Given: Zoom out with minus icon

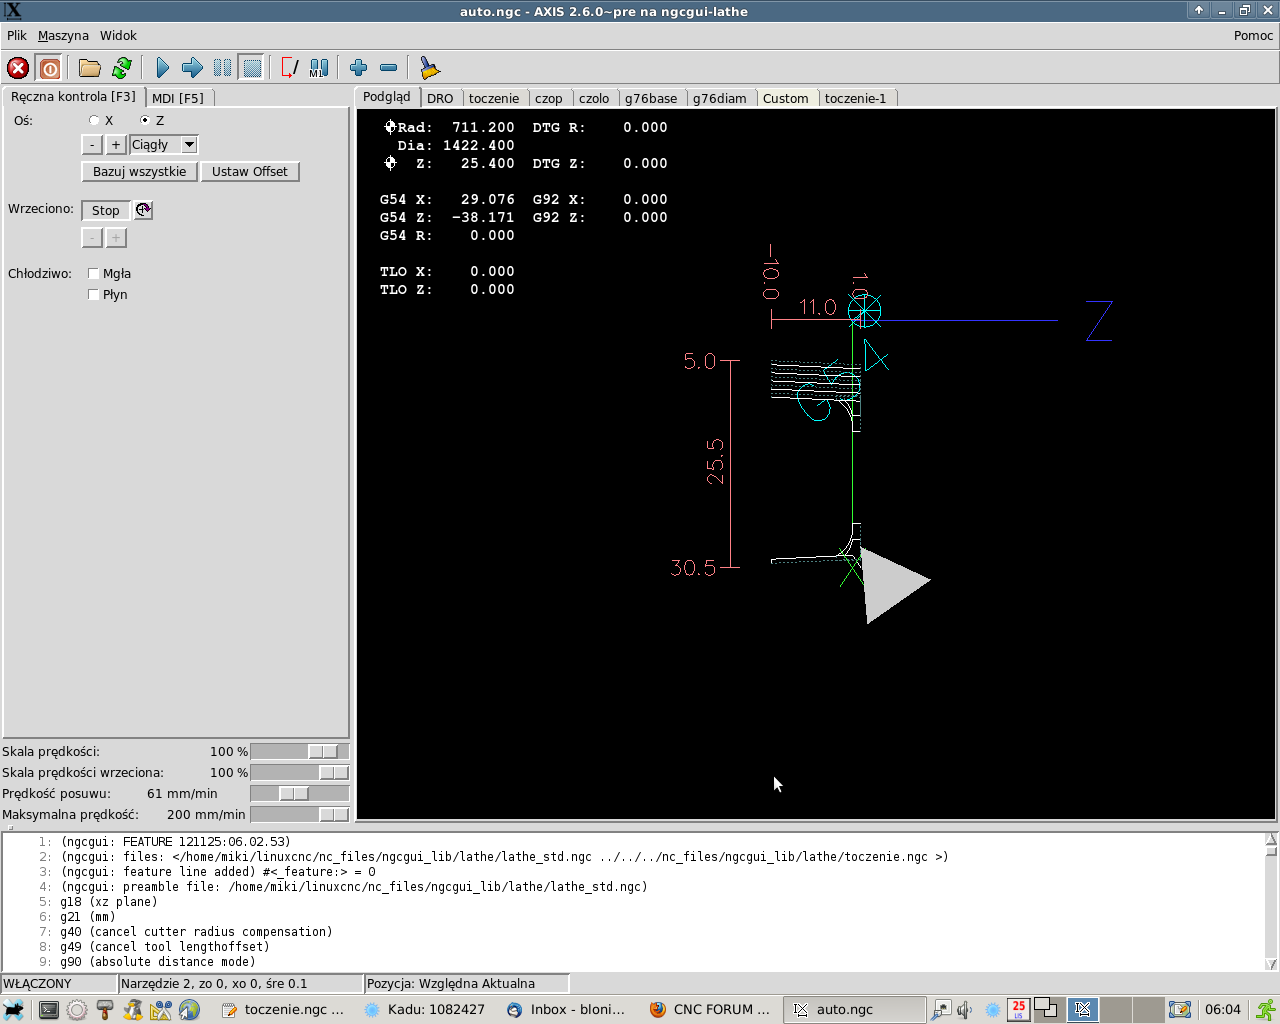Looking at the screenshot, I should click(389, 68).
